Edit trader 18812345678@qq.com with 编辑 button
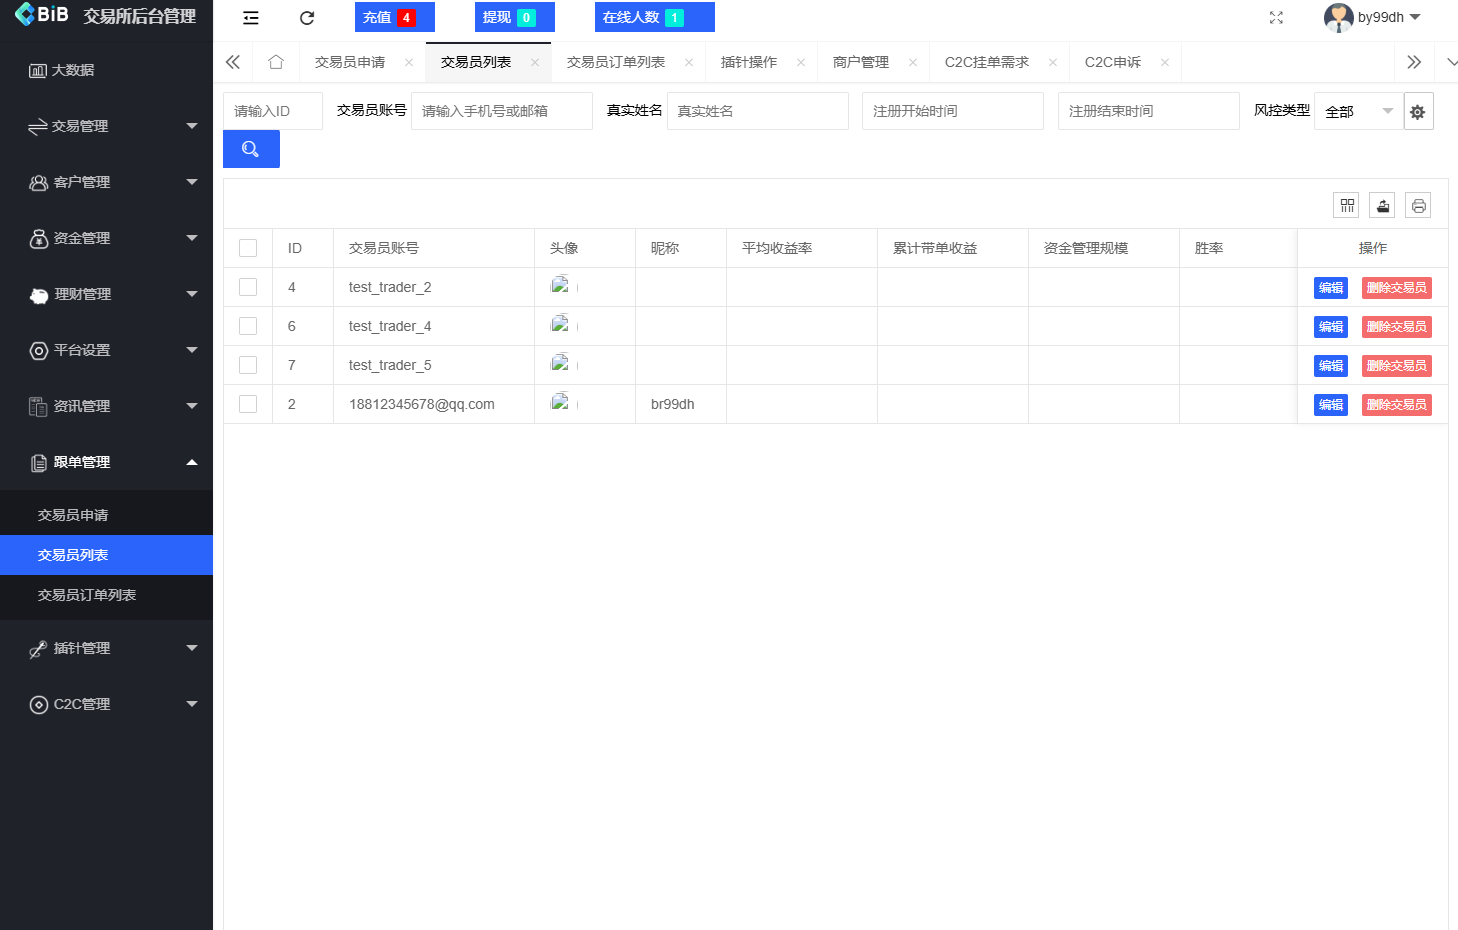Screen dimensions: 1458x930 [1330, 404]
